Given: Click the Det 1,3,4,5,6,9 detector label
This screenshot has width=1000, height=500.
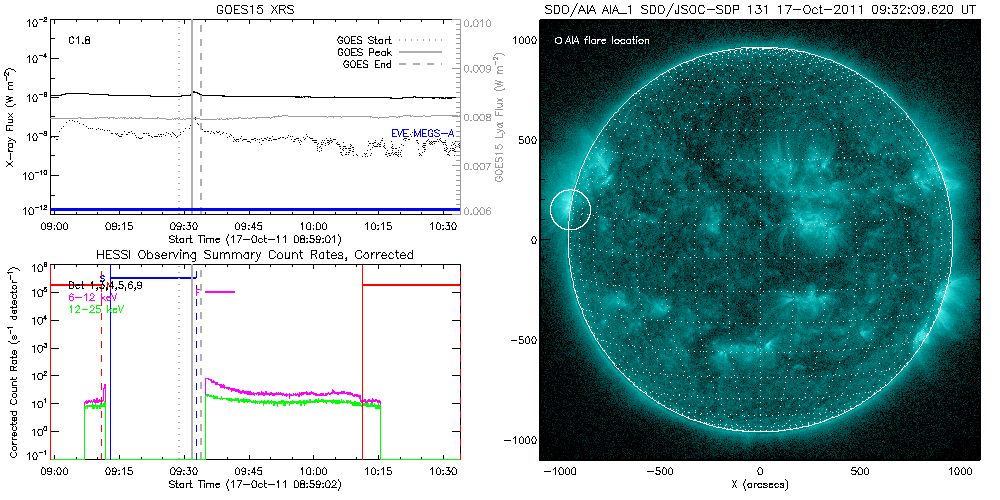Looking at the screenshot, I should point(112,286).
